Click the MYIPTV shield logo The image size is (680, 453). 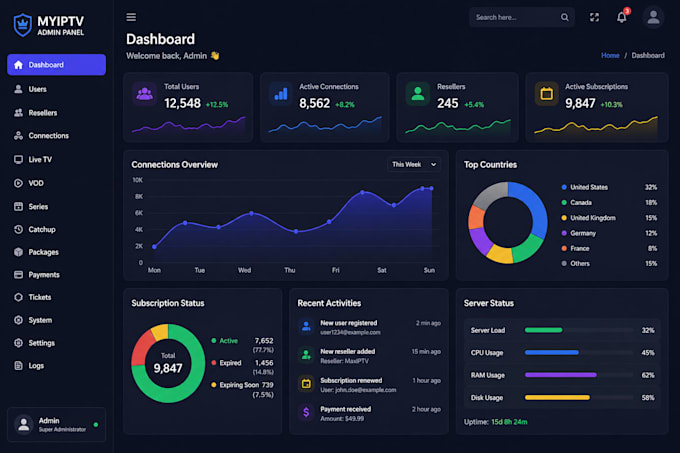[x=23, y=25]
